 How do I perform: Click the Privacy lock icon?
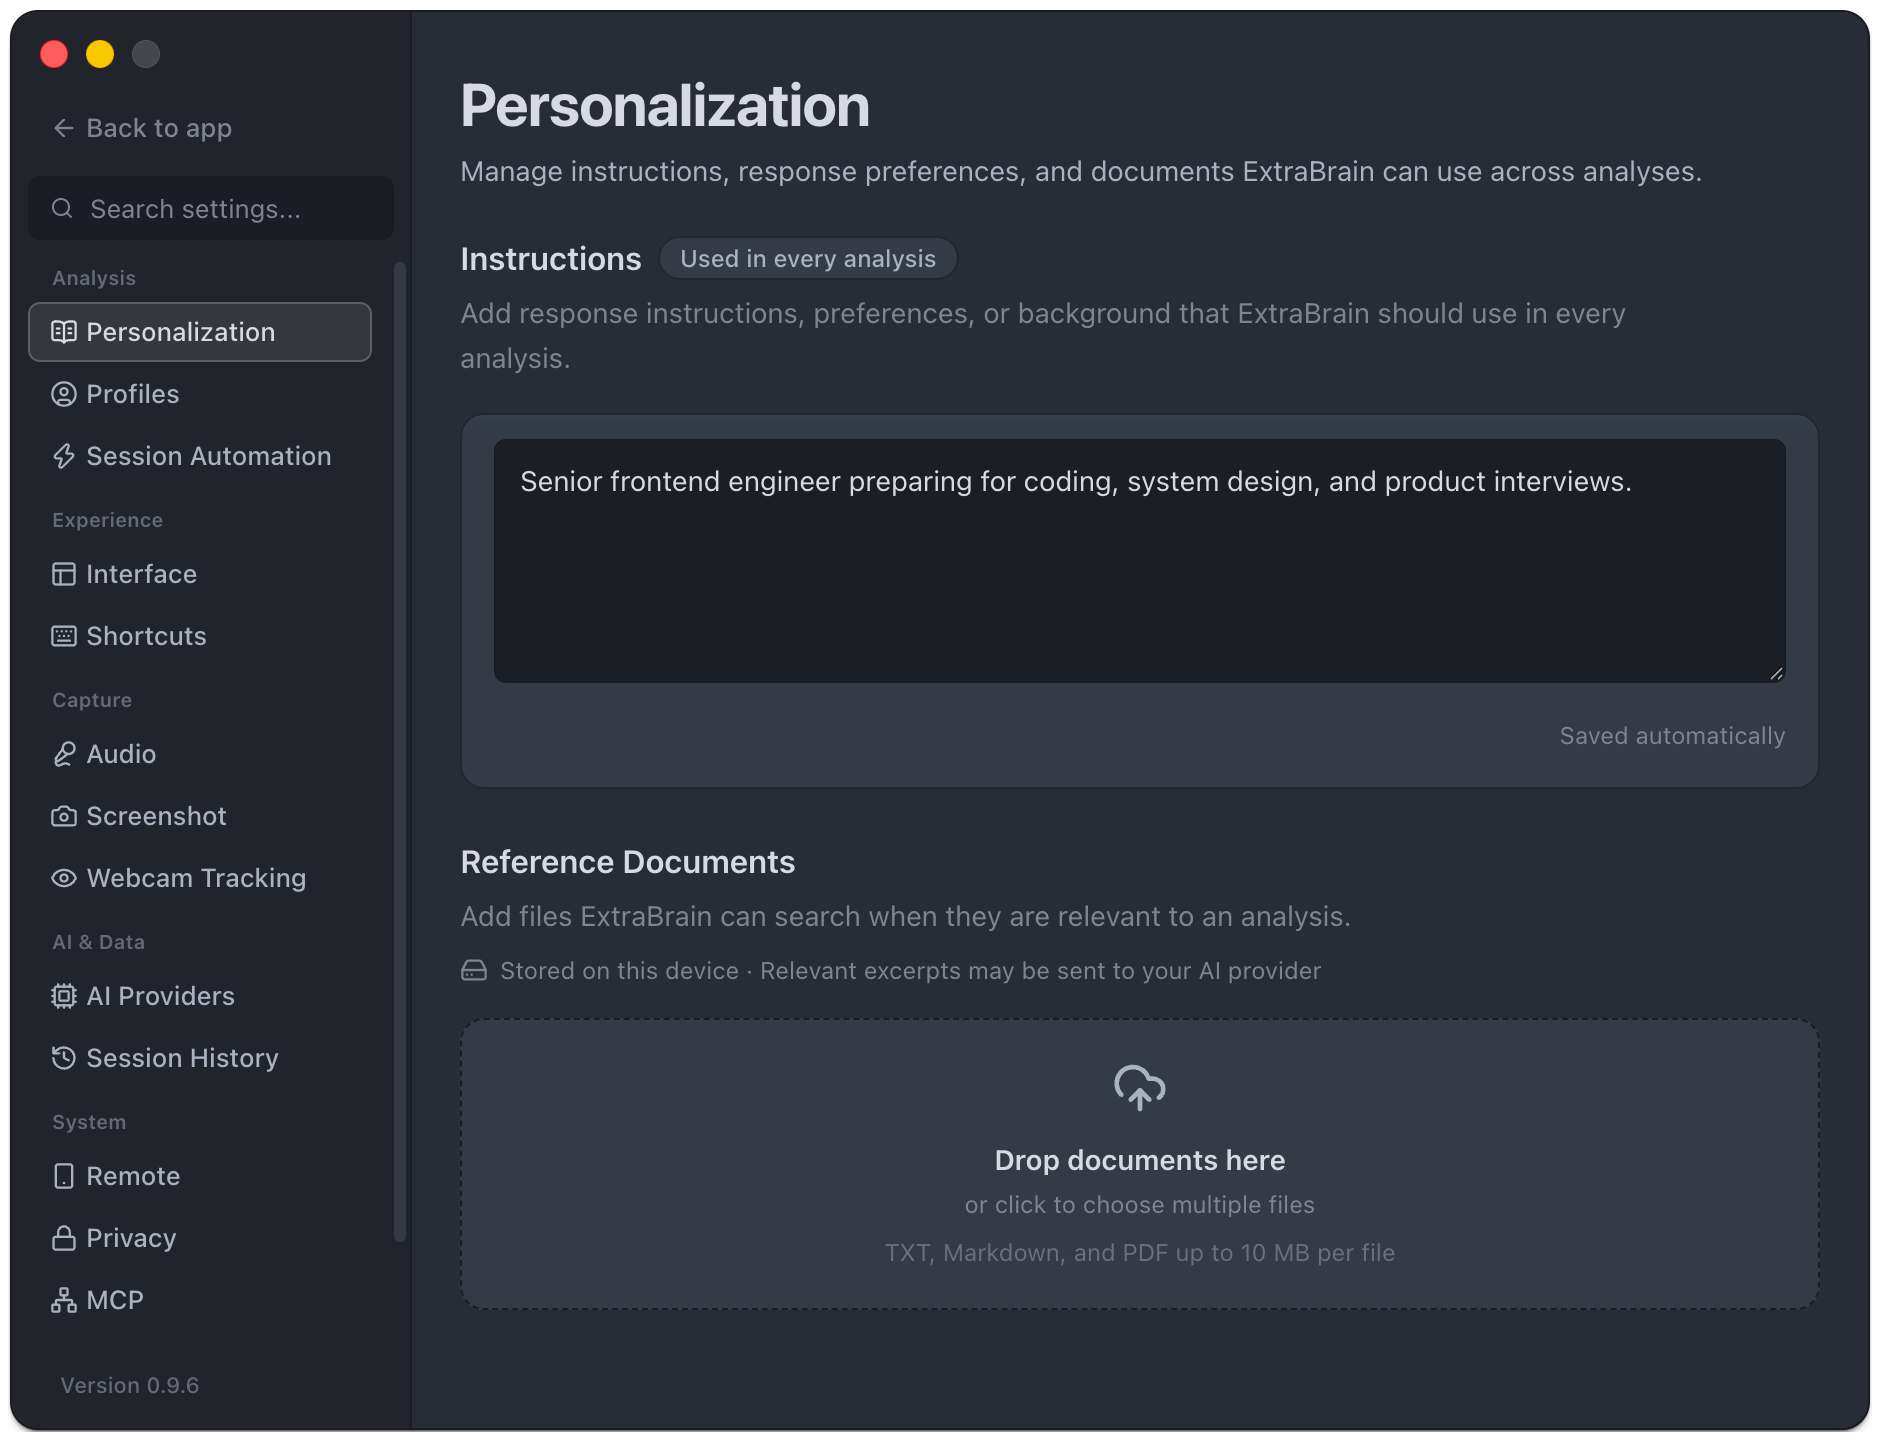tap(64, 1238)
